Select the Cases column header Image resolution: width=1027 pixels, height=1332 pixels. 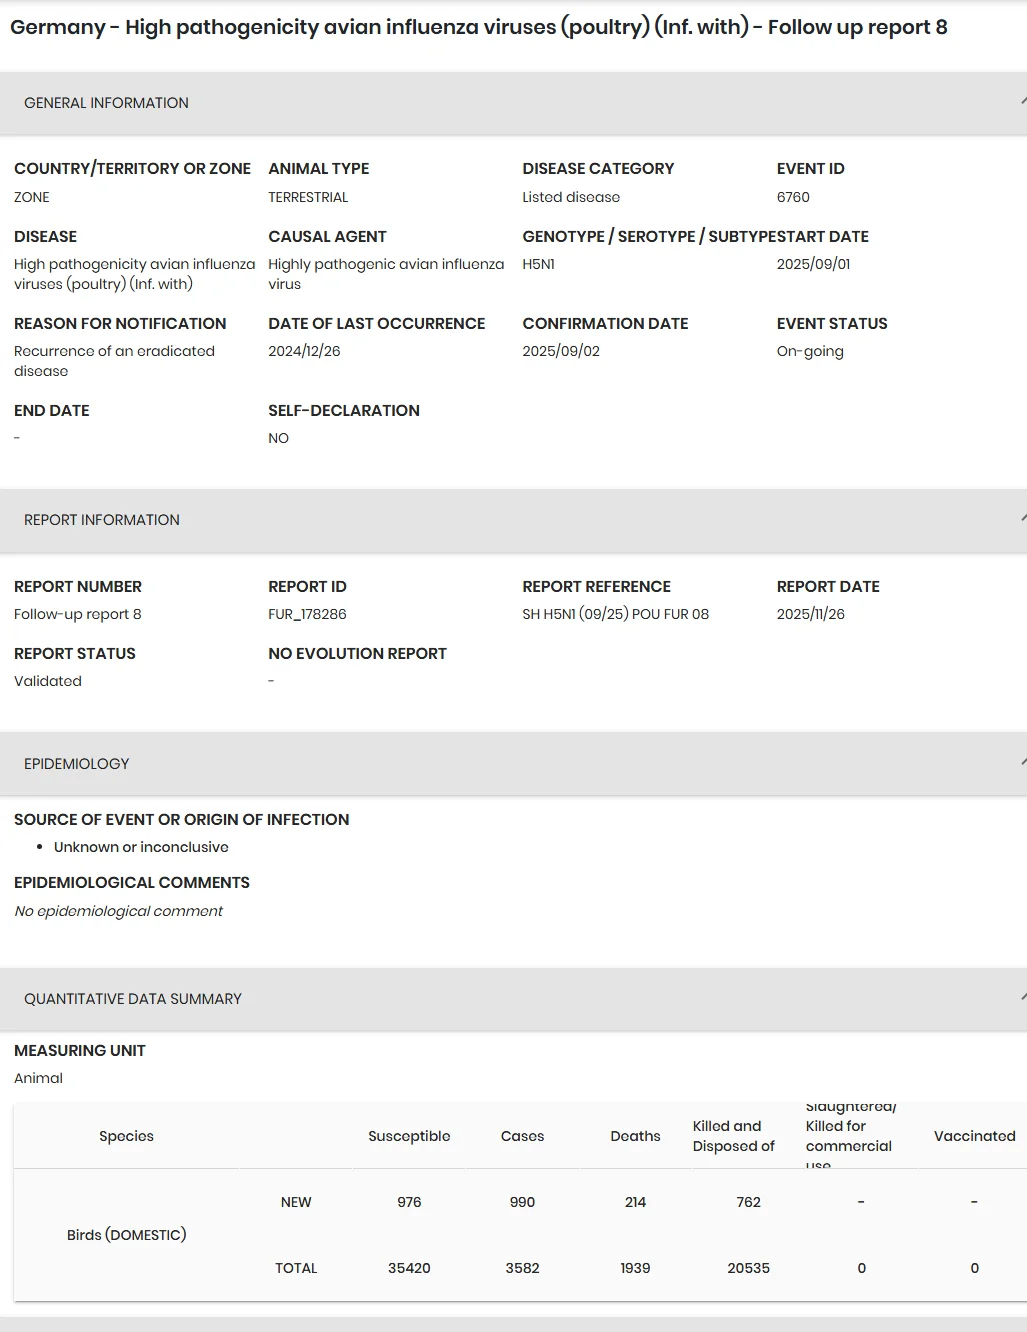[x=522, y=1136]
